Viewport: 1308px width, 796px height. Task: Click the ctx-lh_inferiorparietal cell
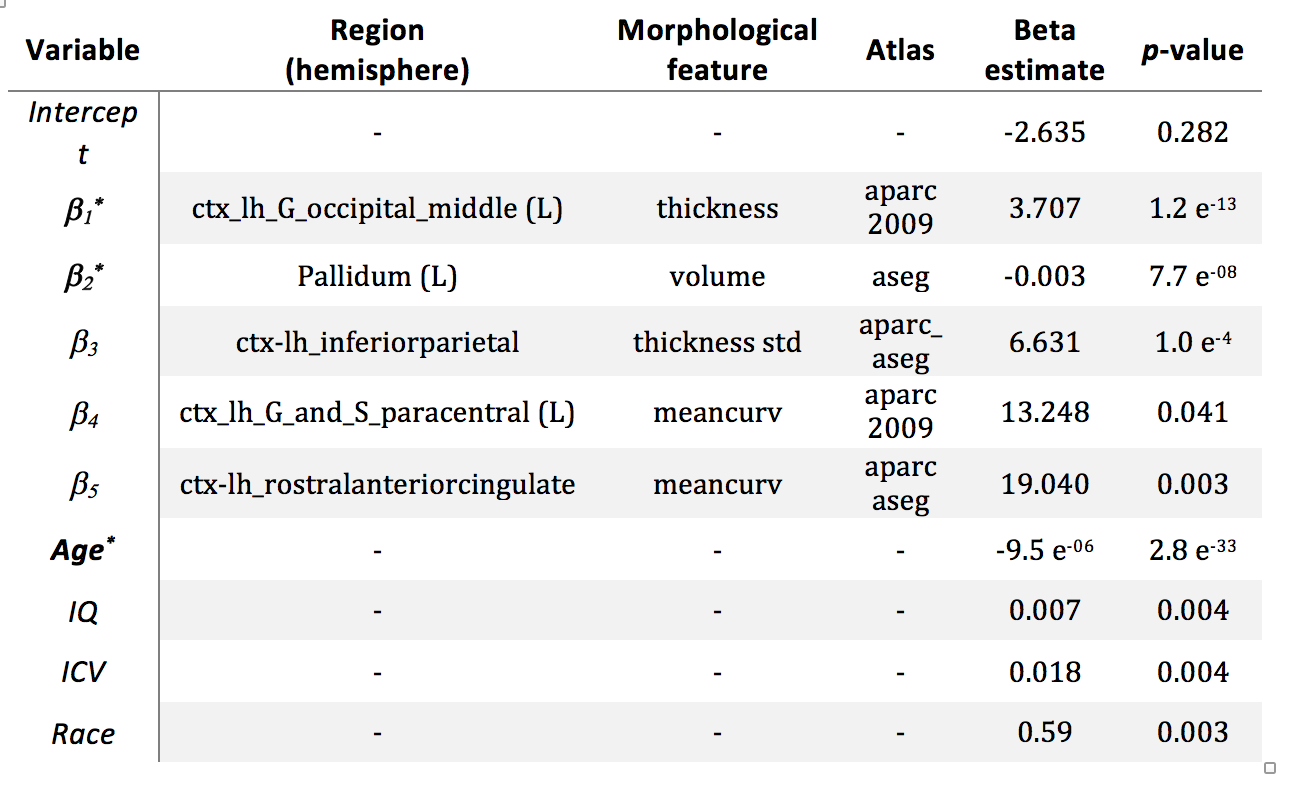(377, 343)
